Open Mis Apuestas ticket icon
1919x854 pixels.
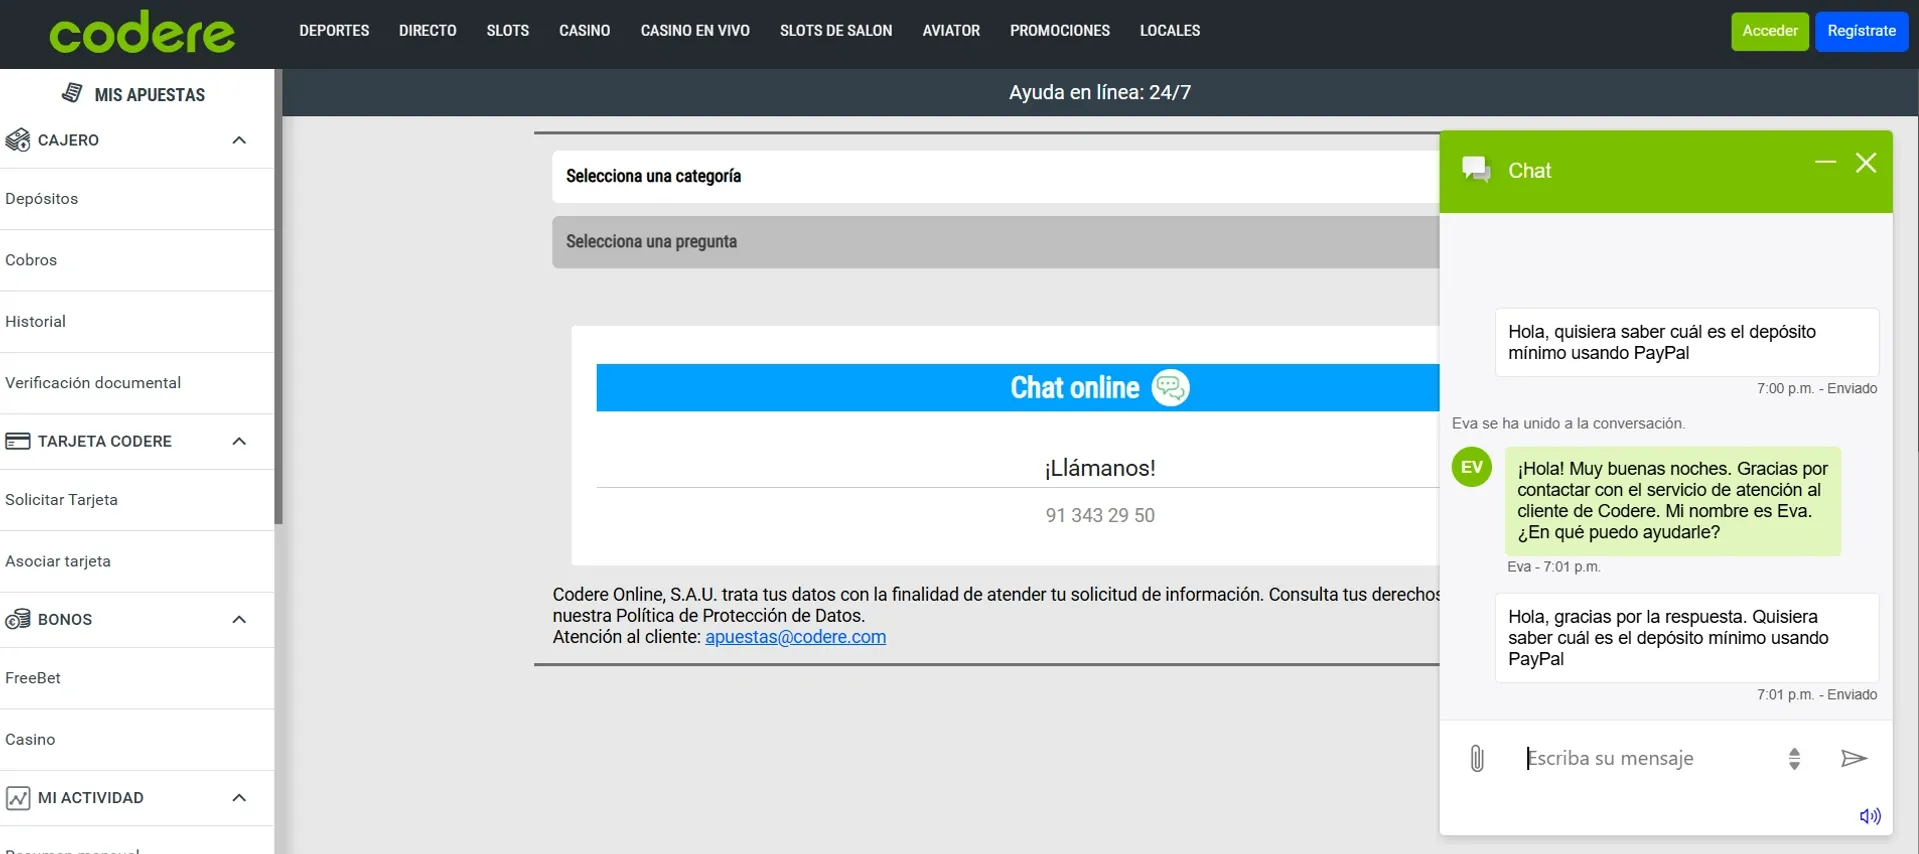72,93
